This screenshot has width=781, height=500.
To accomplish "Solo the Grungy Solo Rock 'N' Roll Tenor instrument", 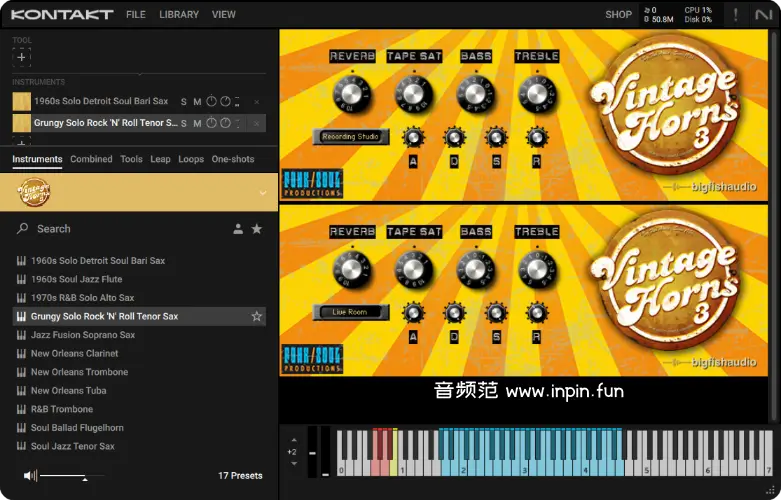I will 184,123.
